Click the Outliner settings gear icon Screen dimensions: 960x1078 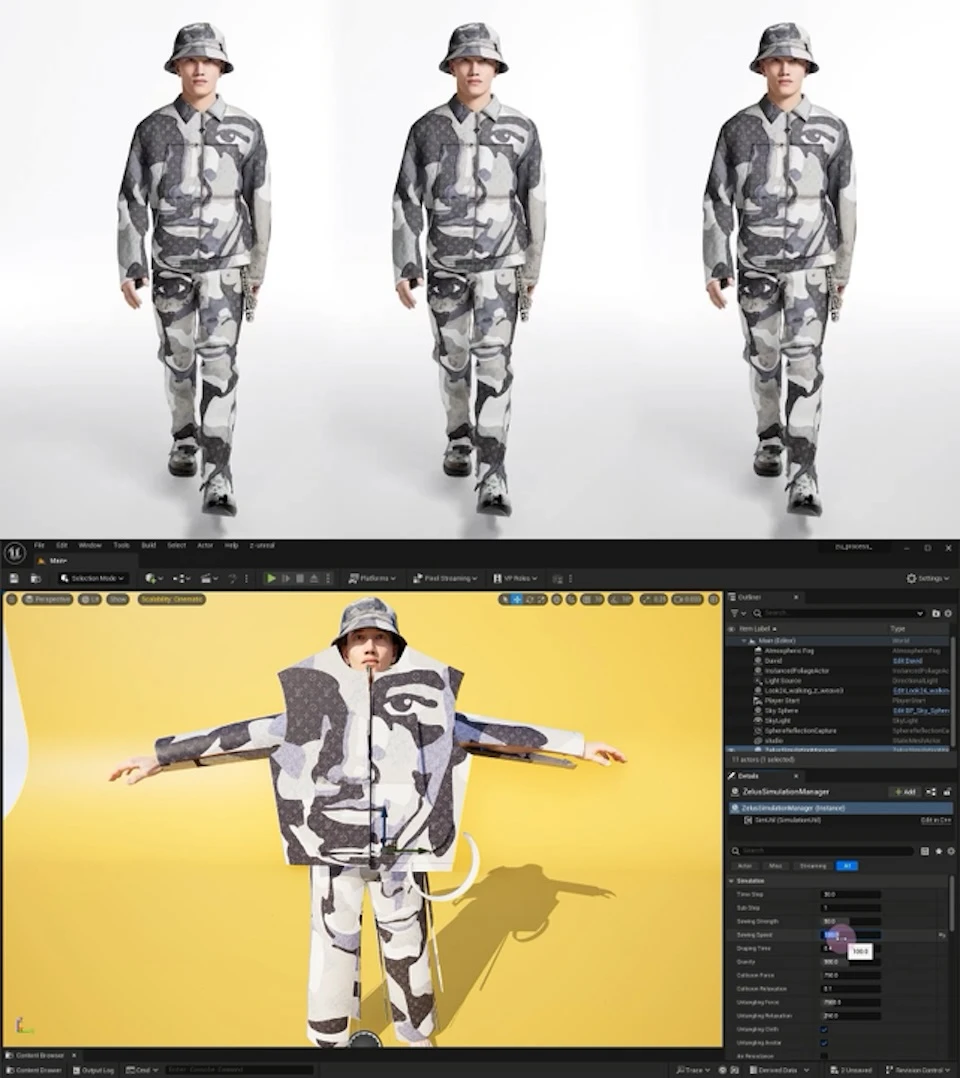pos(948,613)
